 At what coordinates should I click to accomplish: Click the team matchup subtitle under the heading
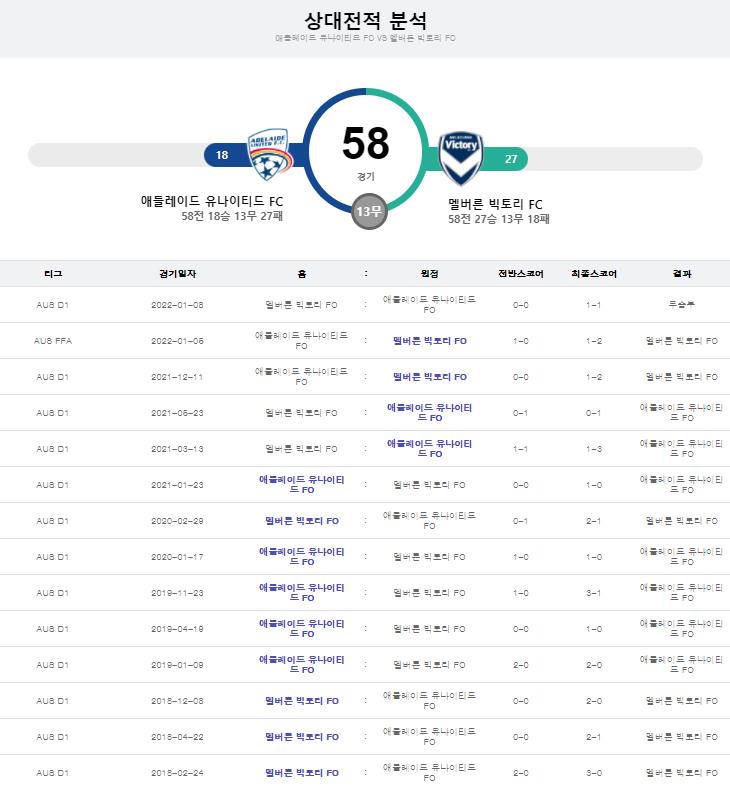click(x=365, y=38)
